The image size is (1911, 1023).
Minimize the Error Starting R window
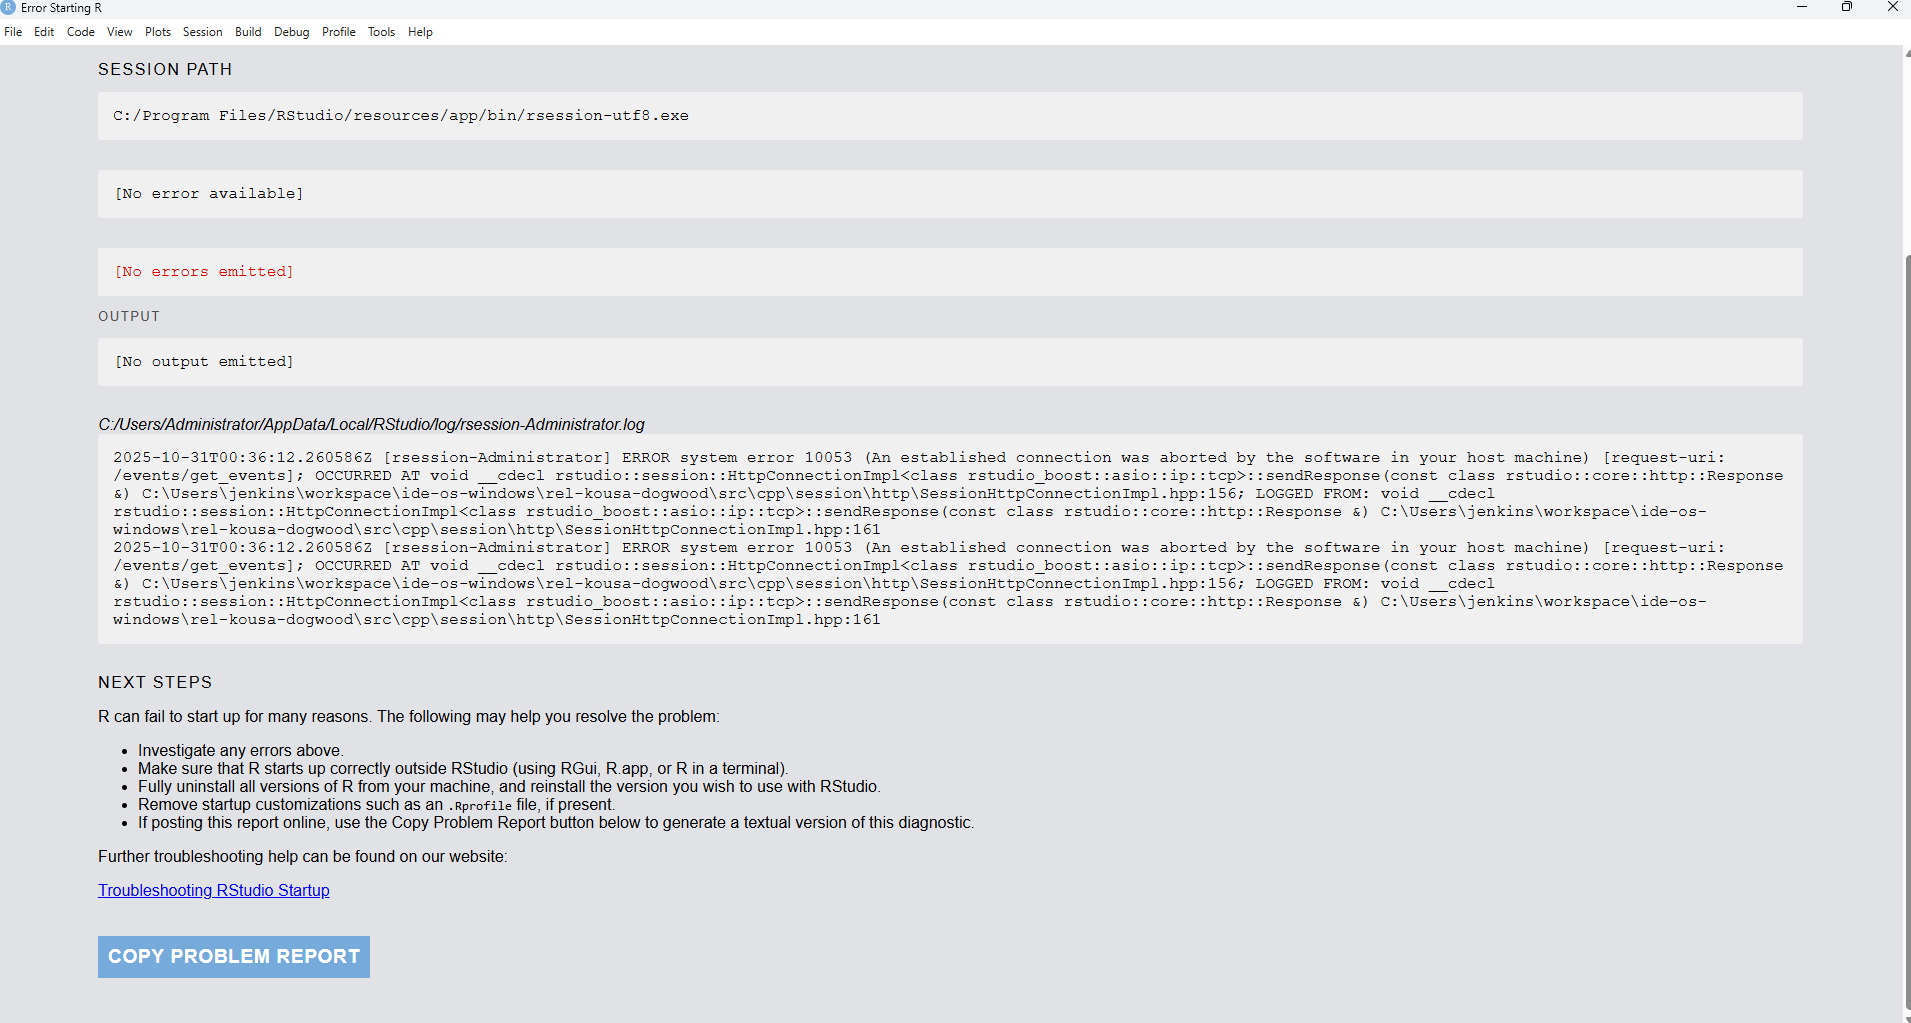[x=1802, y=7]
